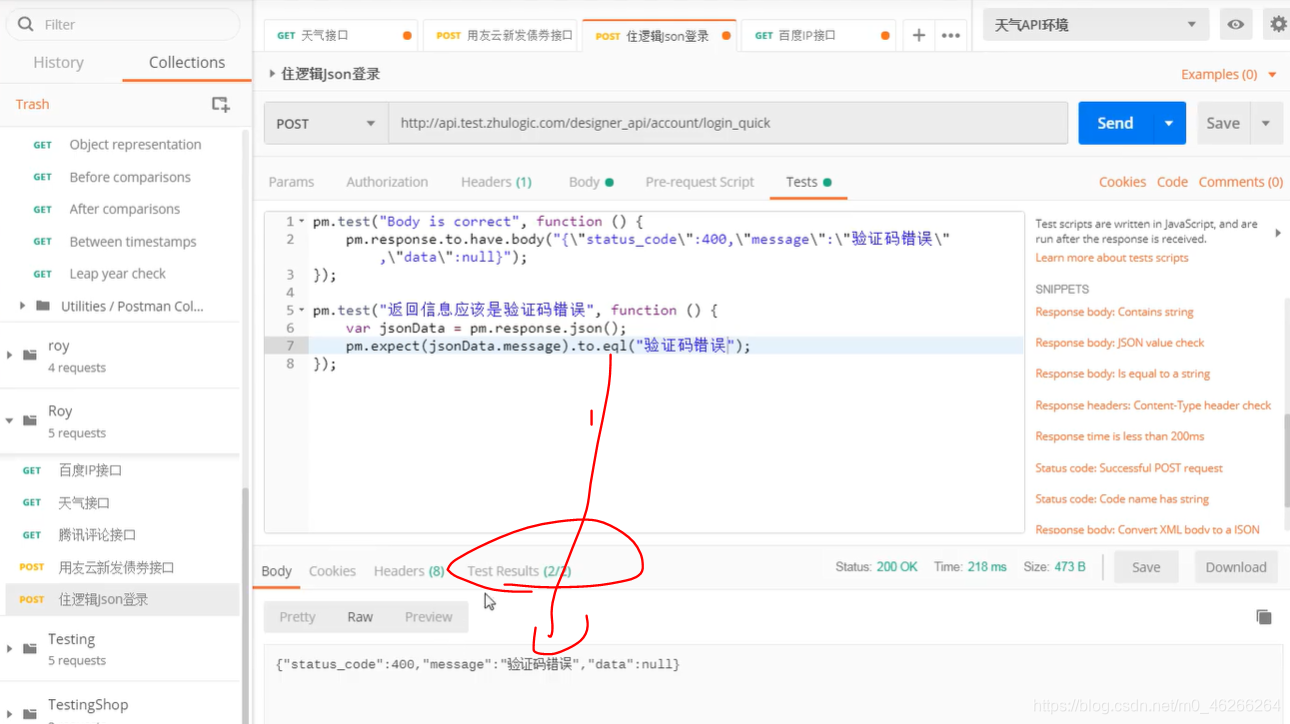Switch to the 用友云新发债券接口 request tab
This screenshot has width=1290, height=724.
point(503,35)
